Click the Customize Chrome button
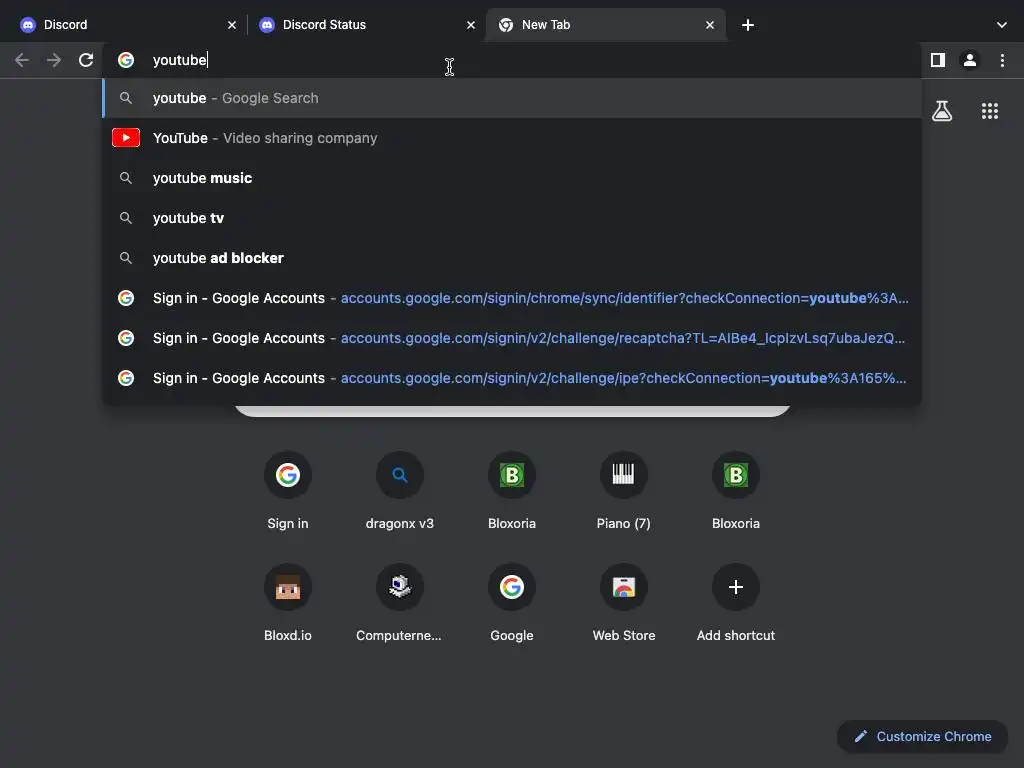 [922, 737]
